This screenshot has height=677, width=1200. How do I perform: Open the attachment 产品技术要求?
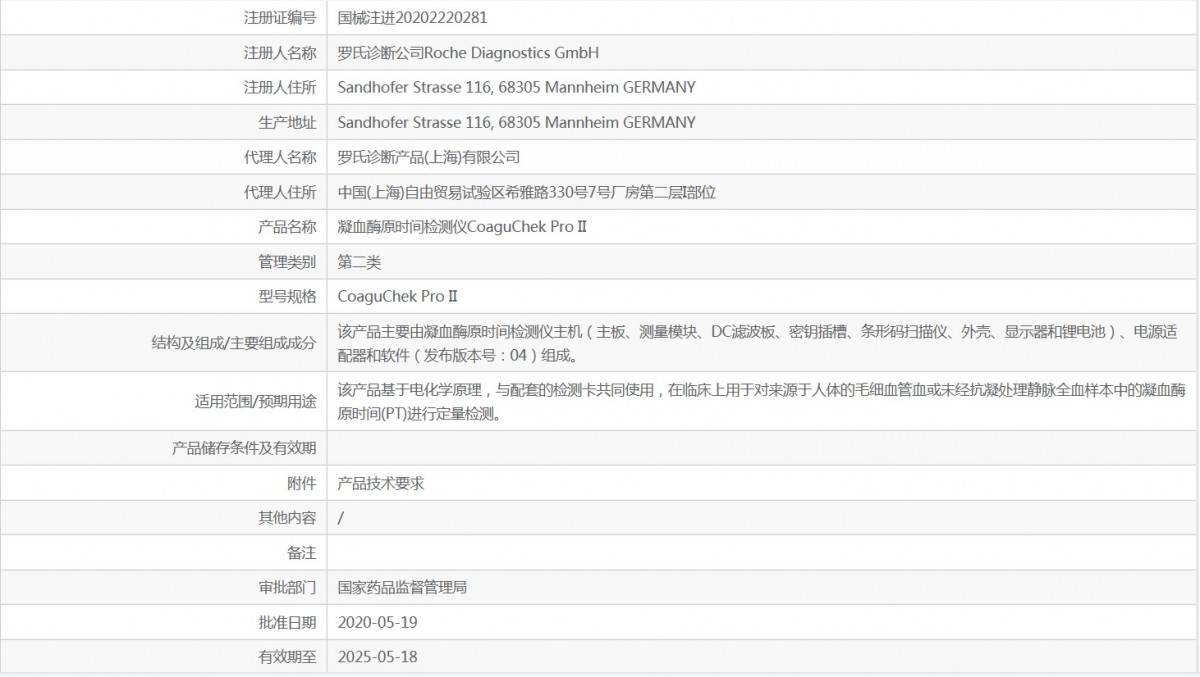(x=381, y=483)
